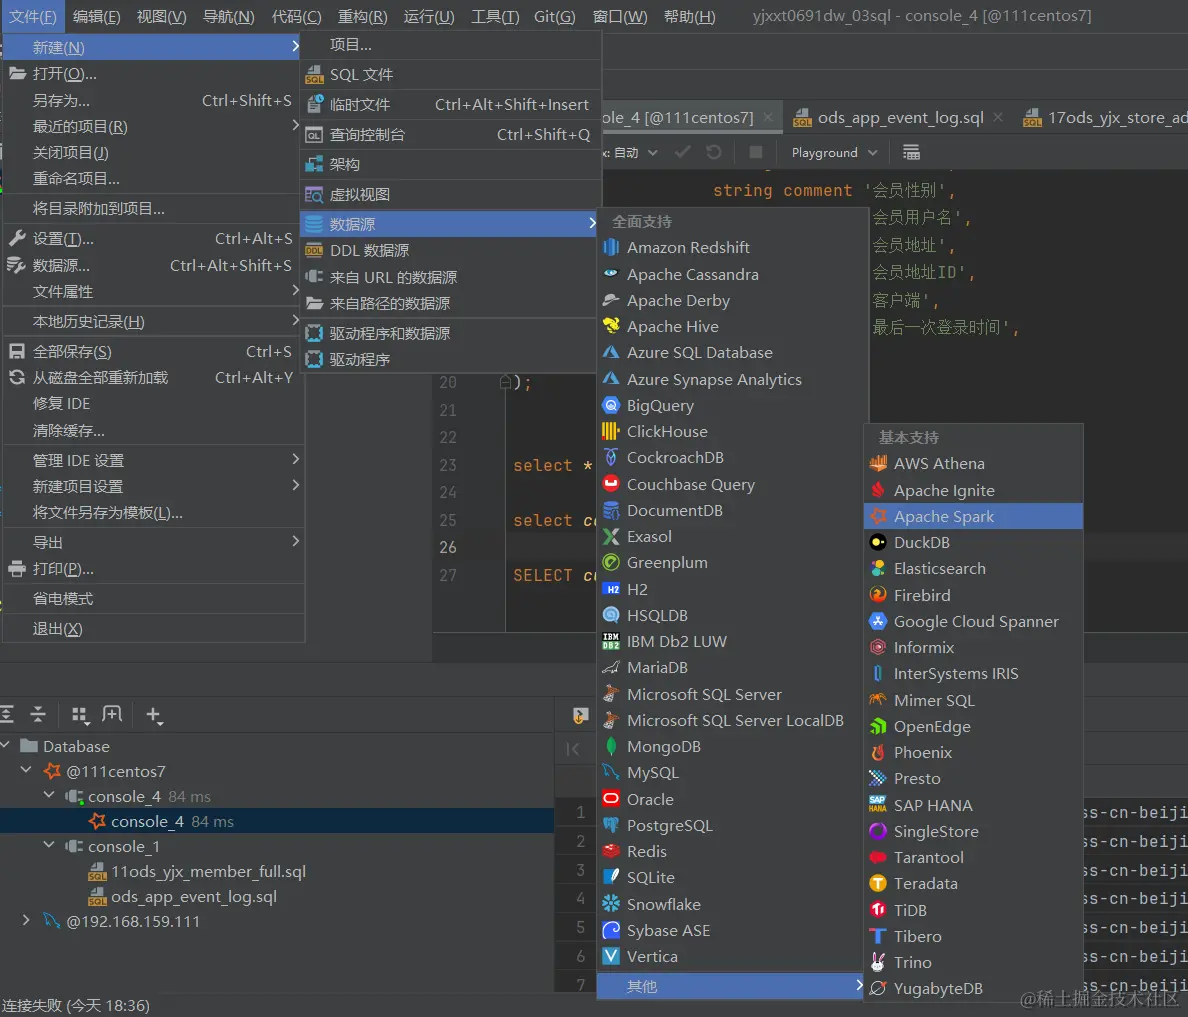
Task: Click 打印(P)... entry
Action: pos(152,568)
